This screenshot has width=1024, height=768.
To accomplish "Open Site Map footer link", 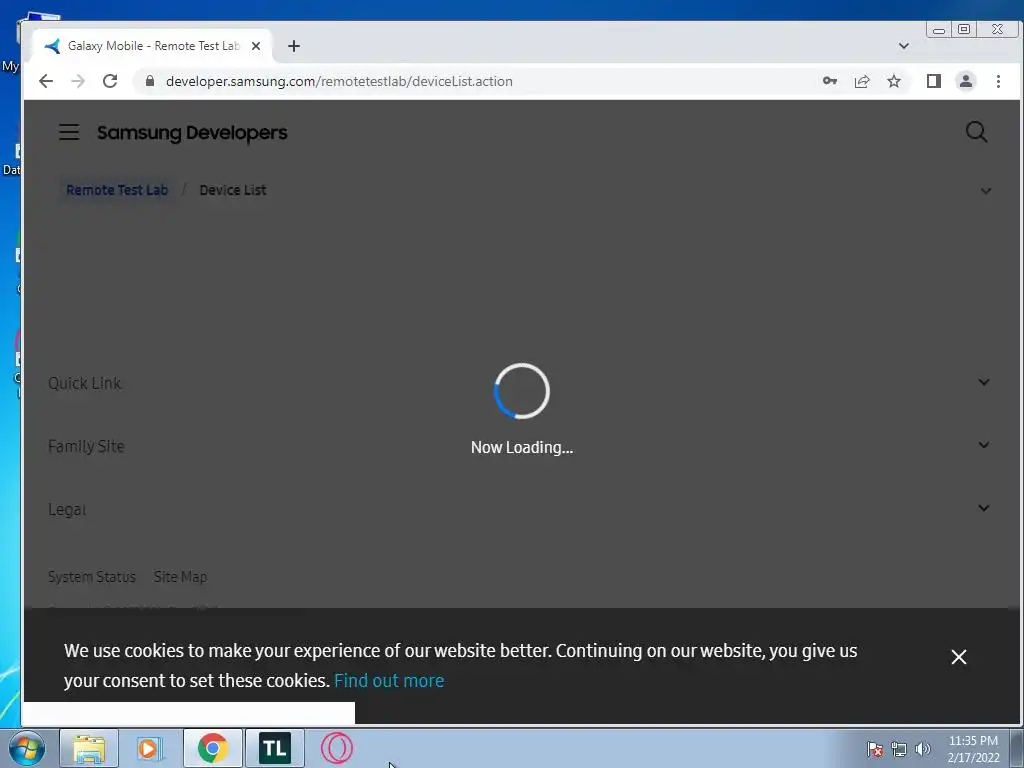I will pos(180,577).
